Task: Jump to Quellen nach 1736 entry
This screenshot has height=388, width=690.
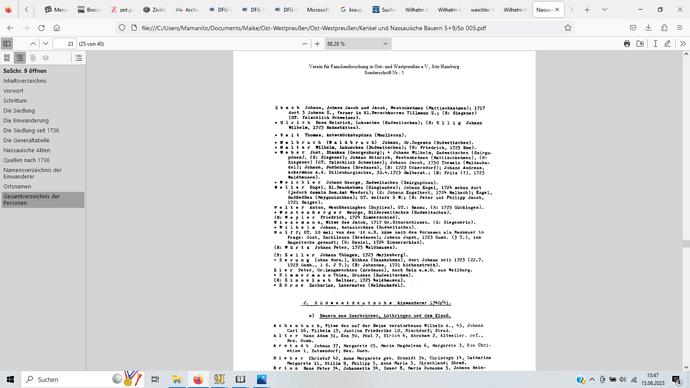Action: click(26, 160)
